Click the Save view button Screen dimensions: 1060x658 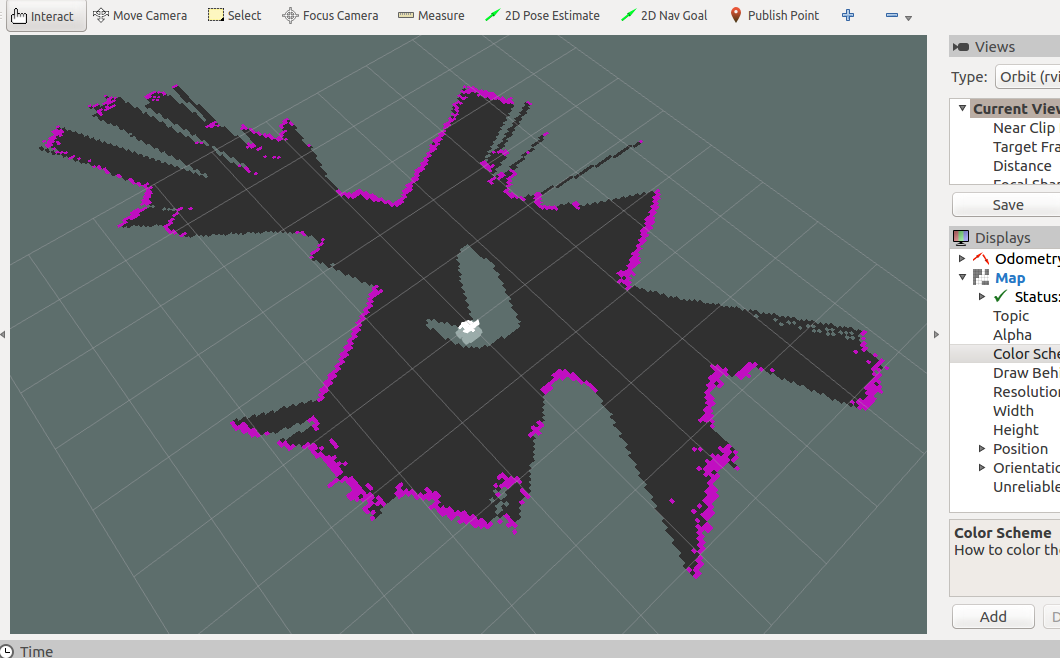click(x=1007, y=205)
